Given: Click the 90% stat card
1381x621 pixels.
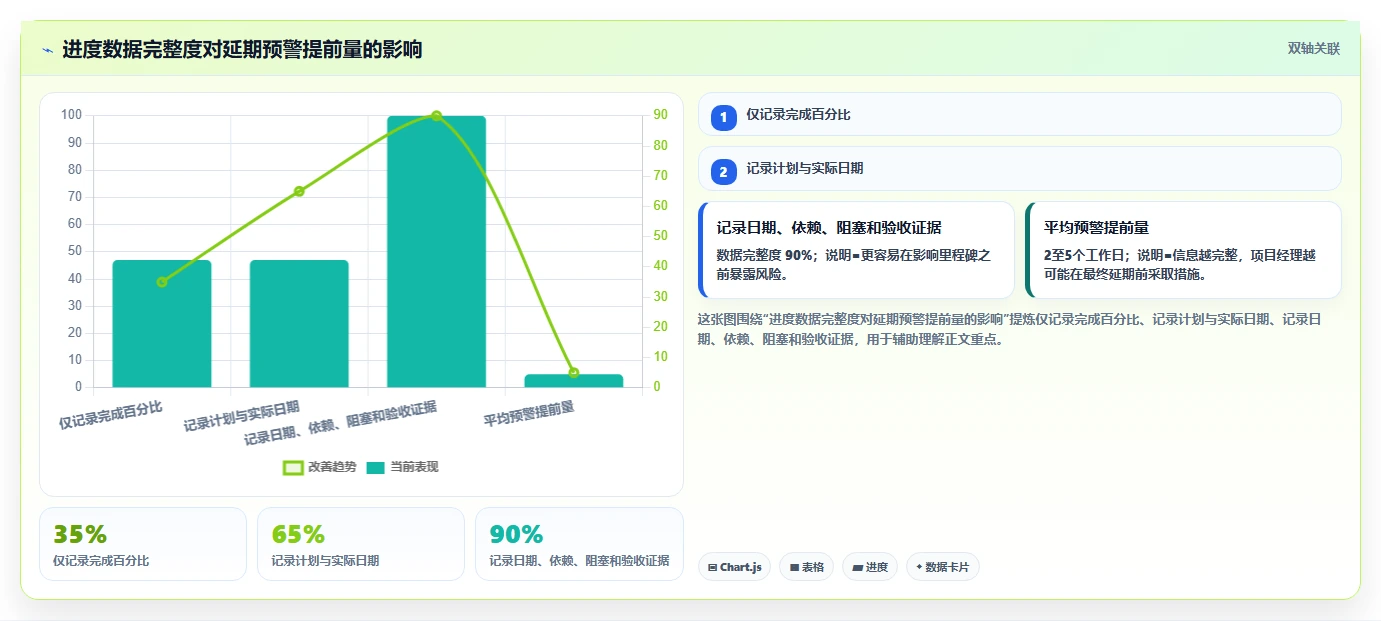Looking at the screenshot, I should click(x=579, y=544).
